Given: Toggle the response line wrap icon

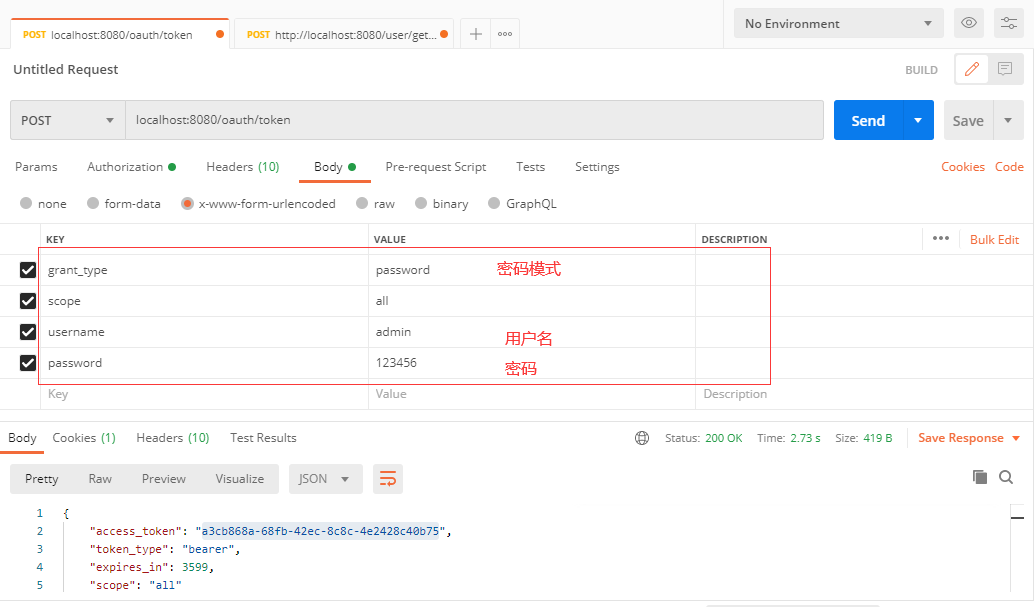Looking at the screenshot, I should point(388,479).
